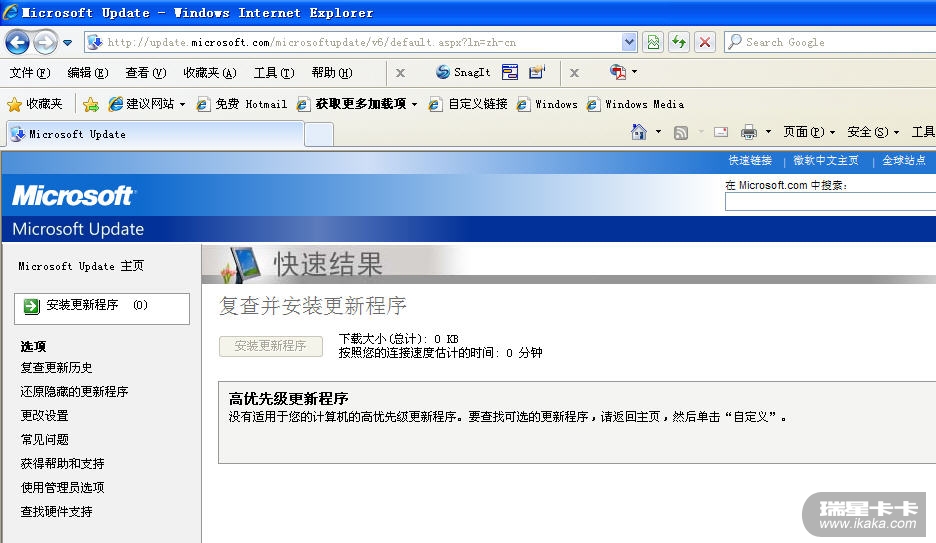
Task: Open the 工具(T) menu
Action: [x=274, y=73]
